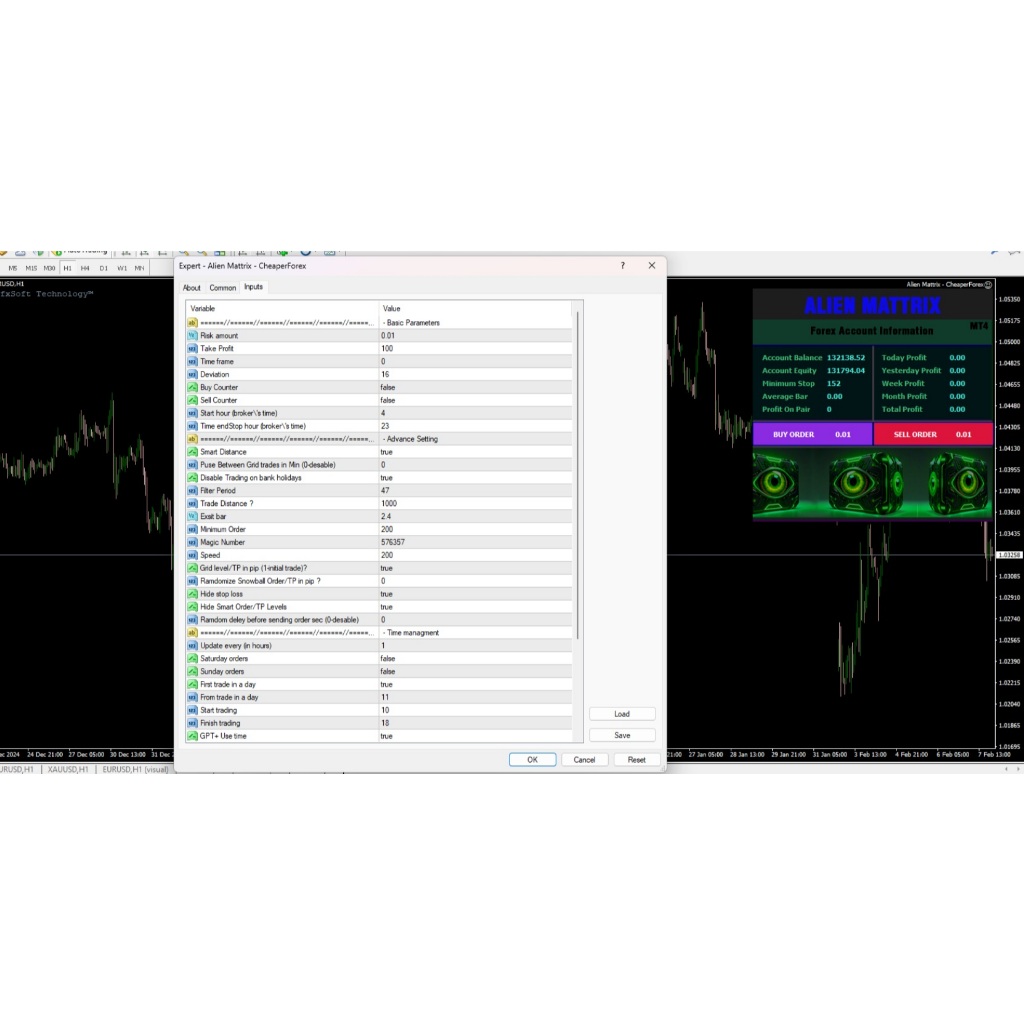Toggle the Hide stop loss true value
The width and height of the screenshot is (1024, 1024).
pyautogui.click(x=475, y=594)
